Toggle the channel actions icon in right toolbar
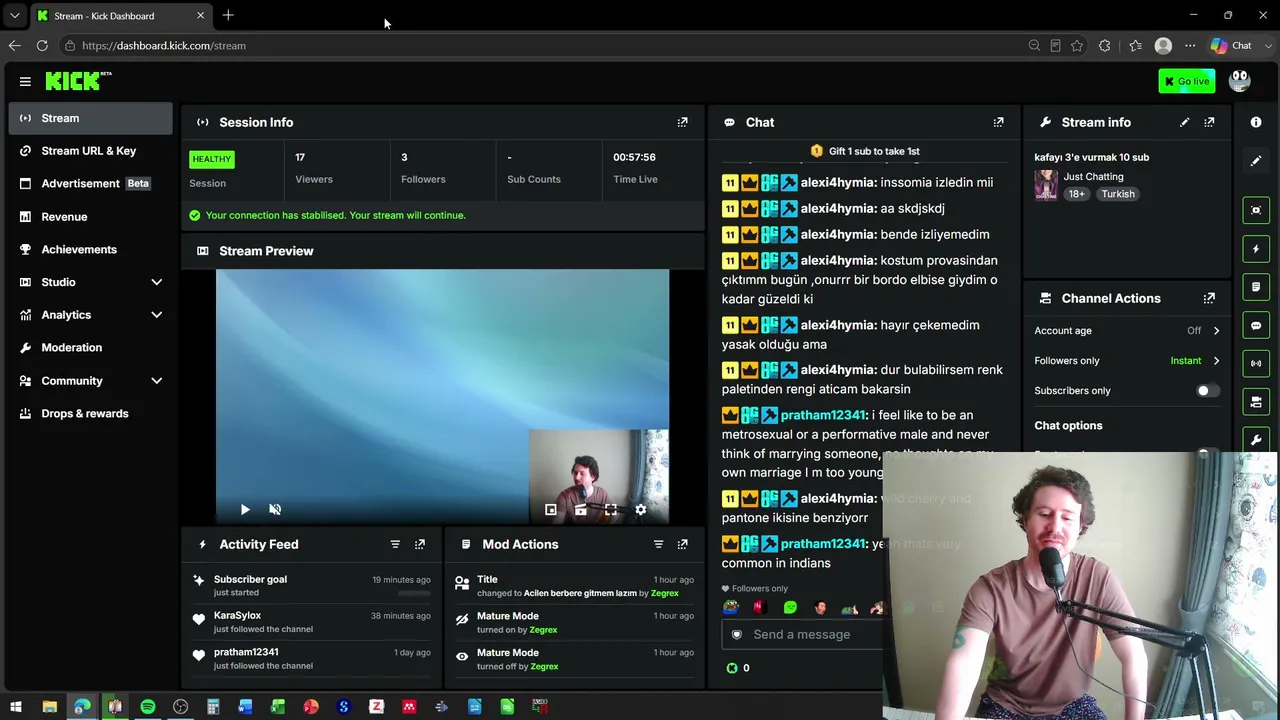 pyautogui.click(x=1256, y=402)
